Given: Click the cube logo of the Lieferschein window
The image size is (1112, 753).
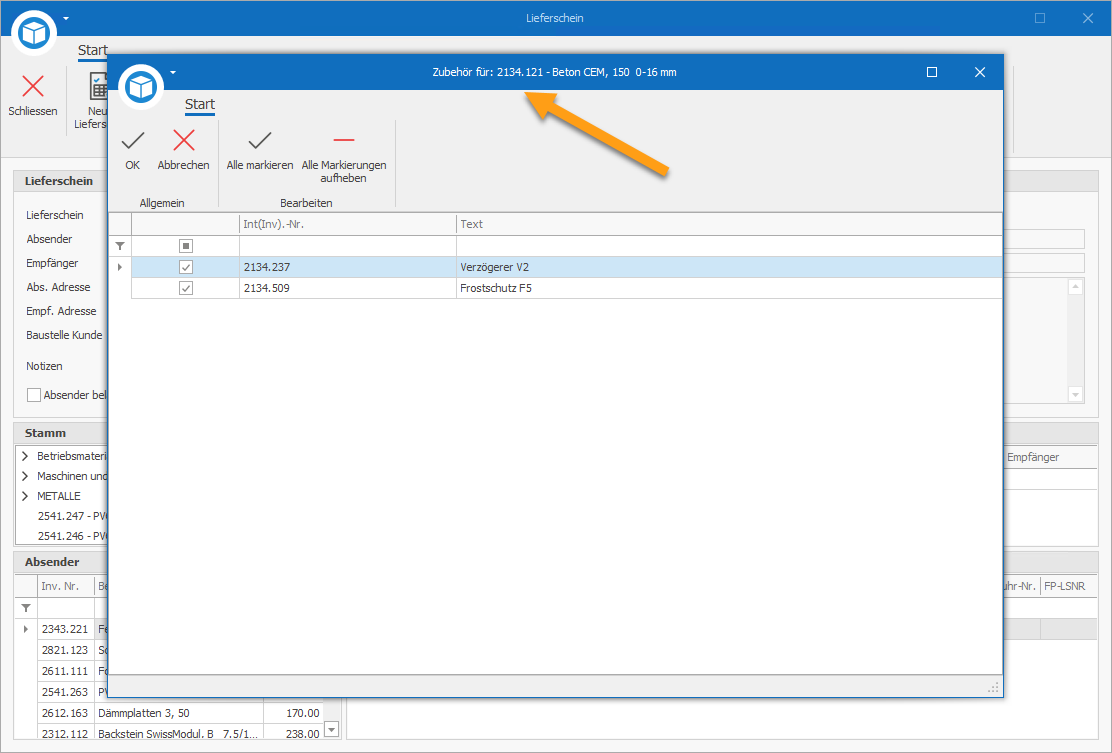Looking at the screenshot, I should tap(34, 33).
